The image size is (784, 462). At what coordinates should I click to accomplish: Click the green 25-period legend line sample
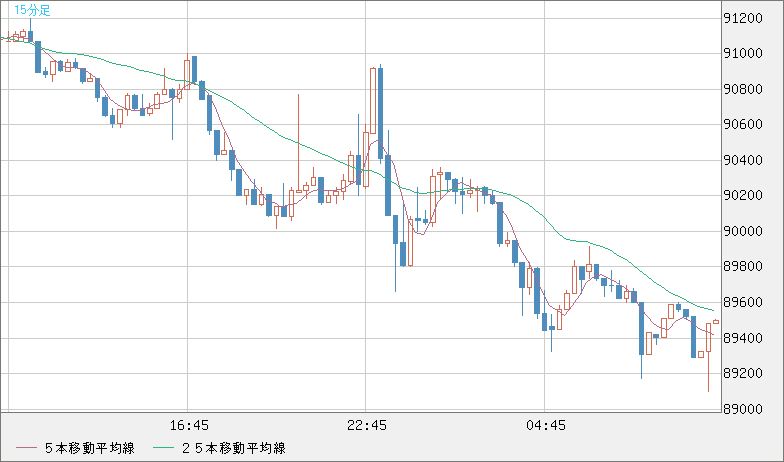[164, 448]
